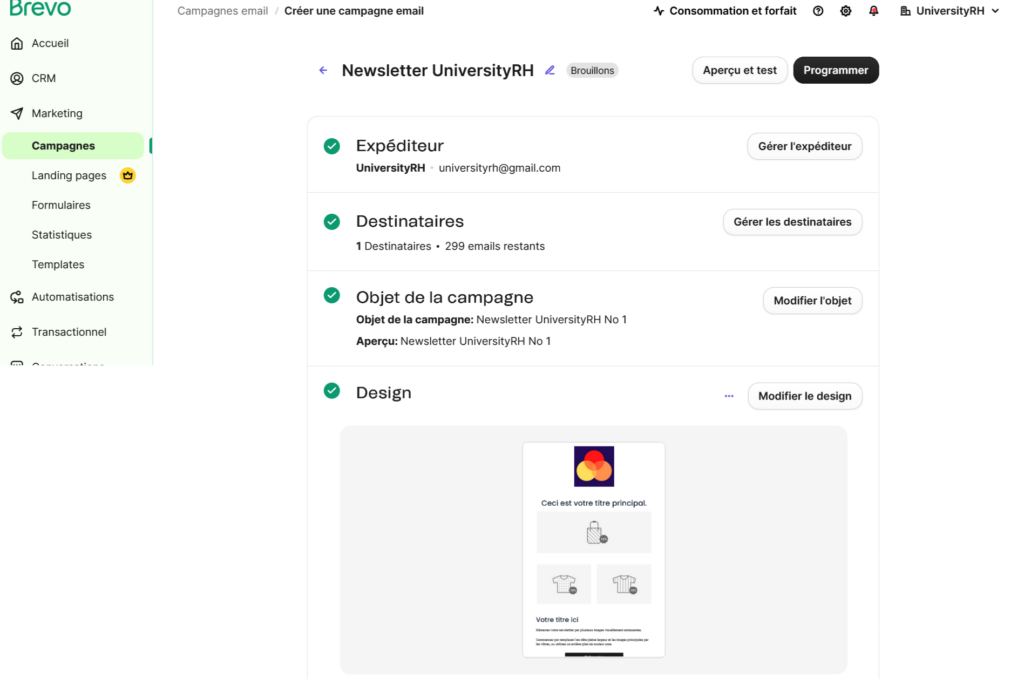The height and width of the screenshot is (679, 1024).
Task: Open the settings gear icon
Action: click(x=846, y=11)
